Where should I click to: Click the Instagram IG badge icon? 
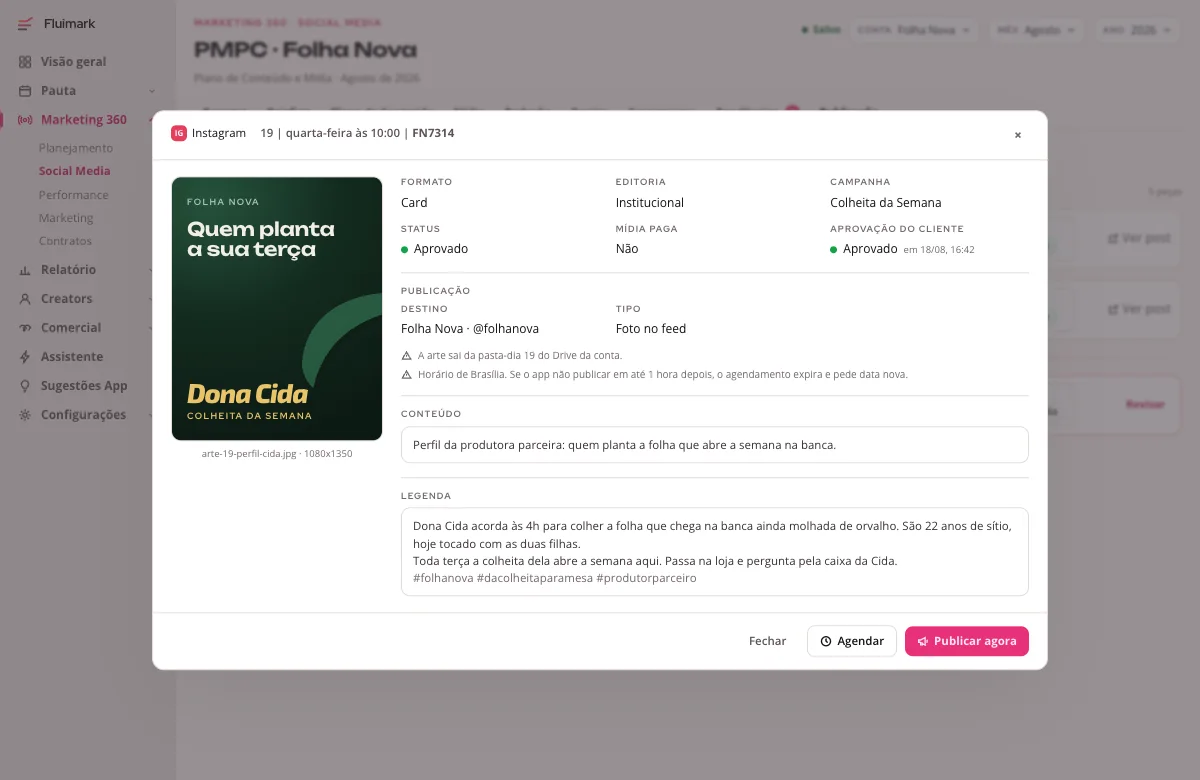click(x=179, y=133)
